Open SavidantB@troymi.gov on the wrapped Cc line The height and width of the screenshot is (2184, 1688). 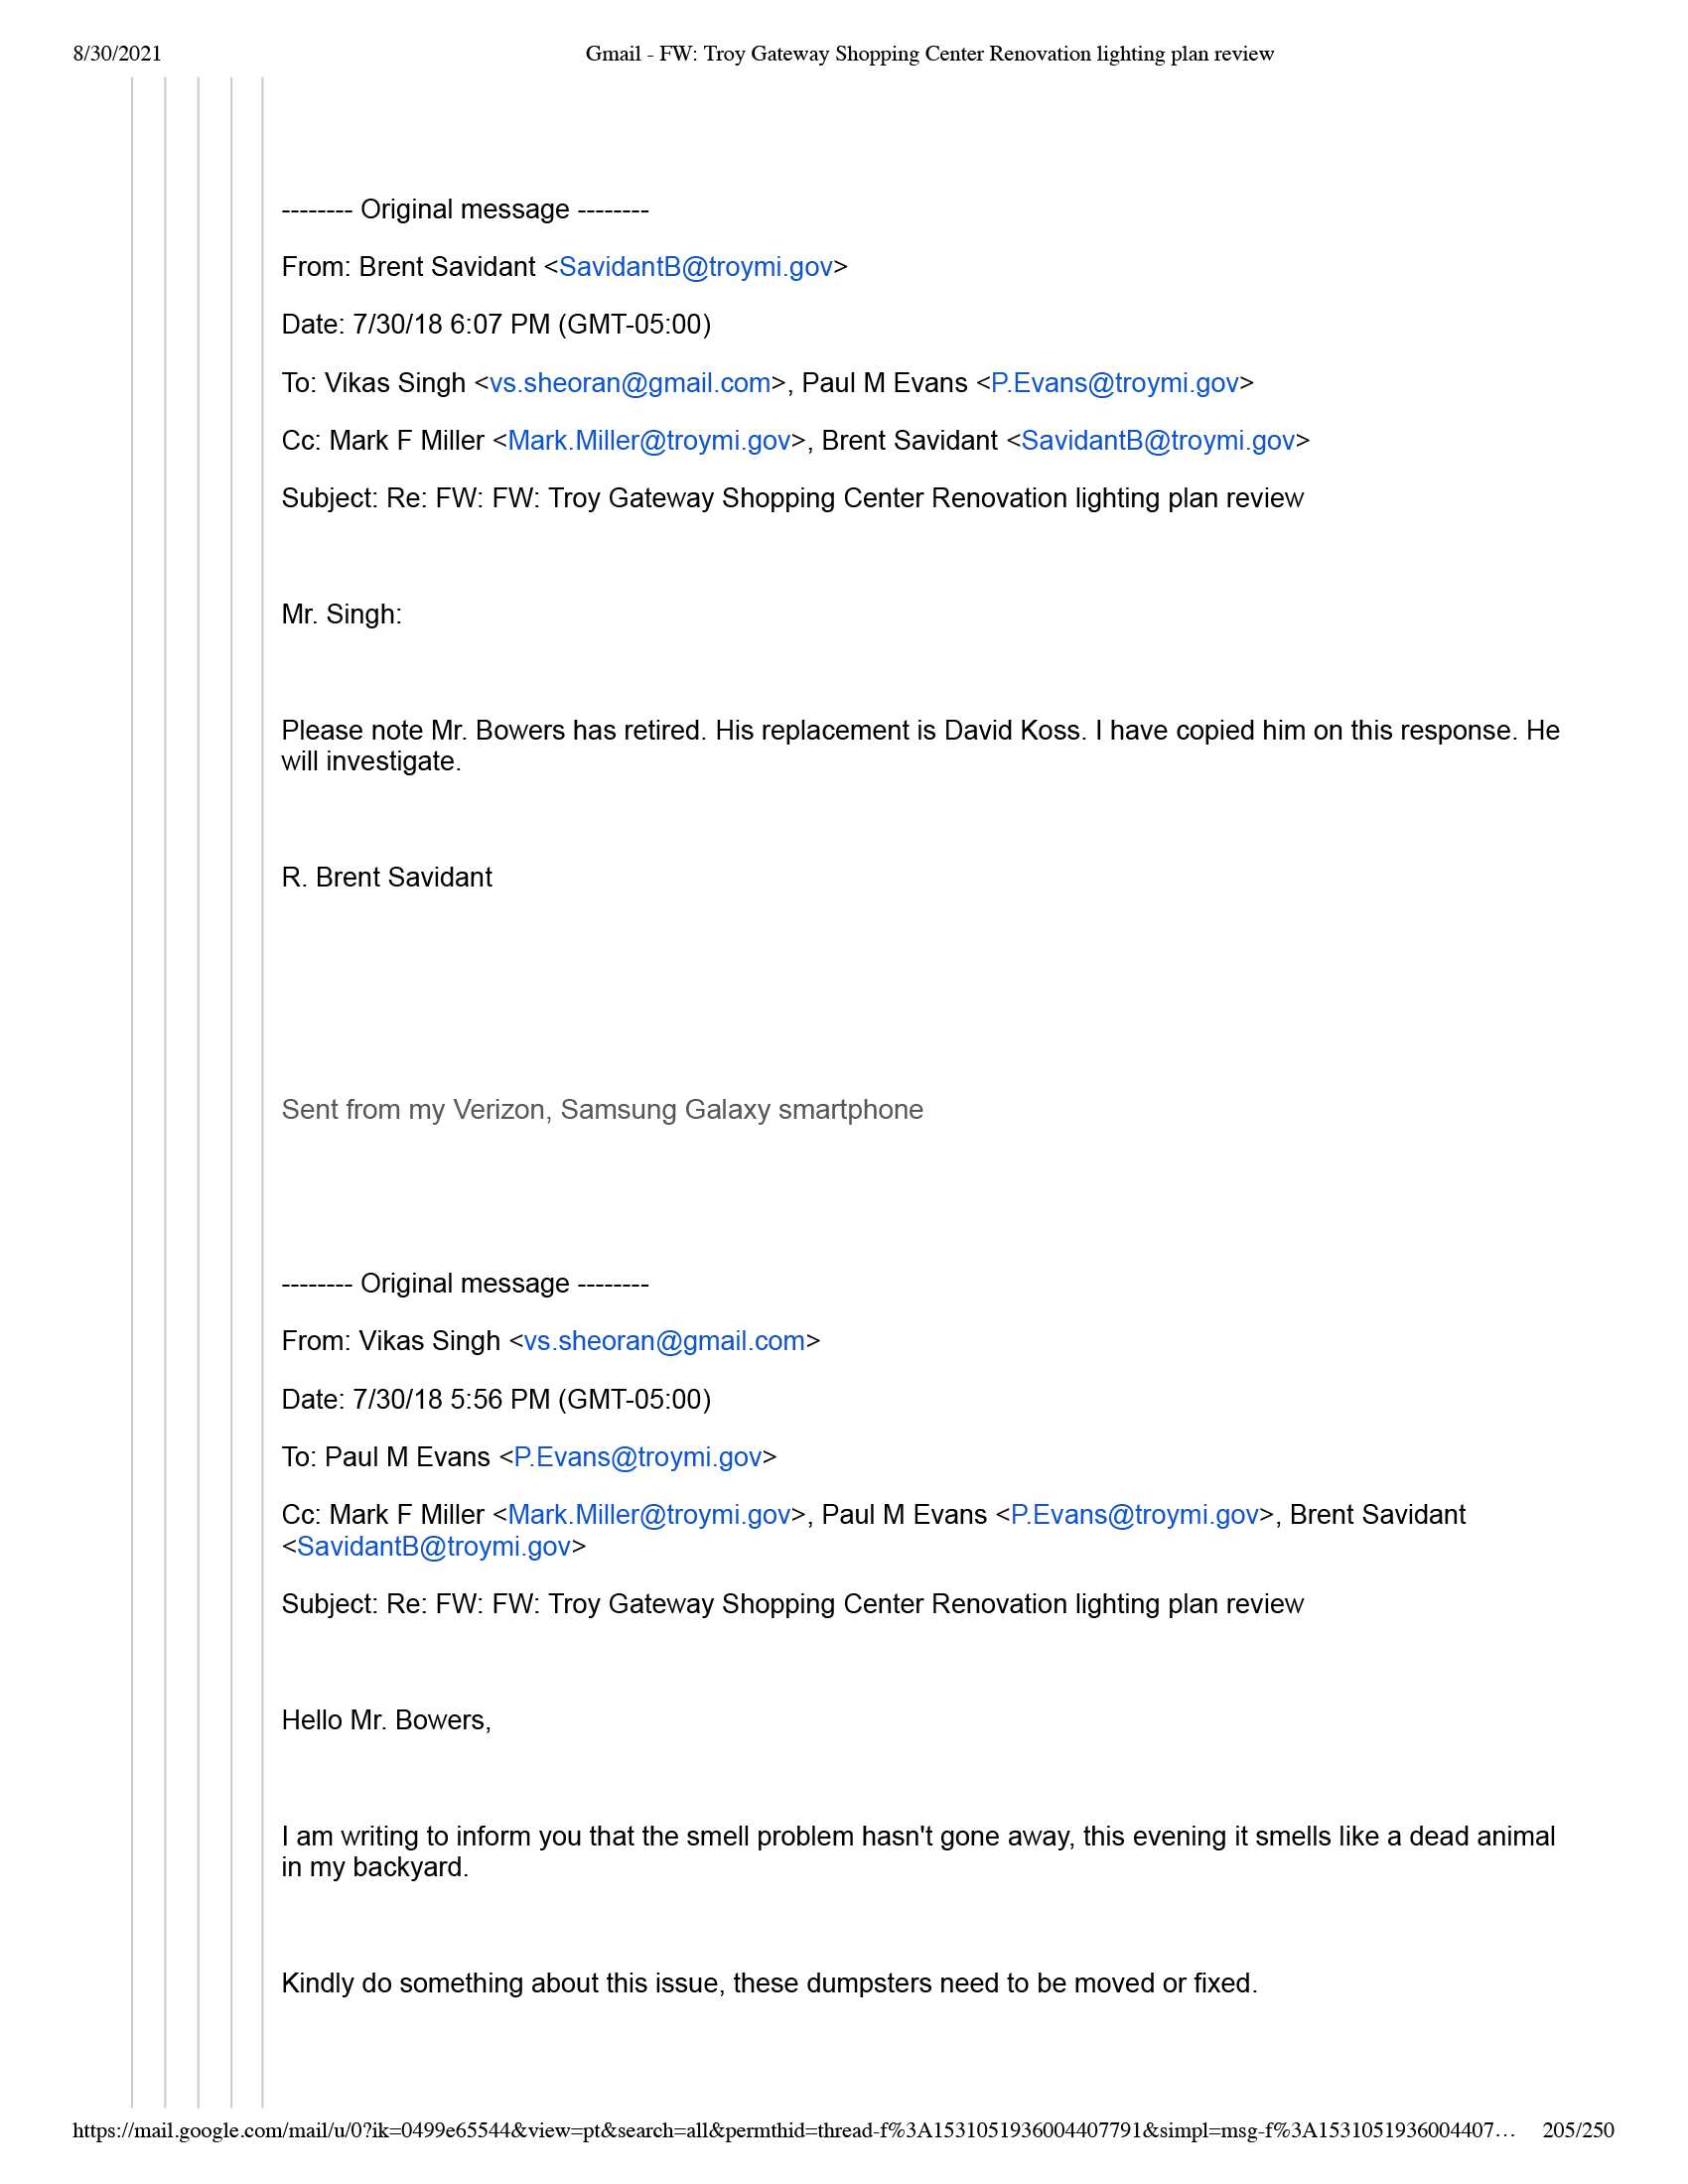(434, 1547)
